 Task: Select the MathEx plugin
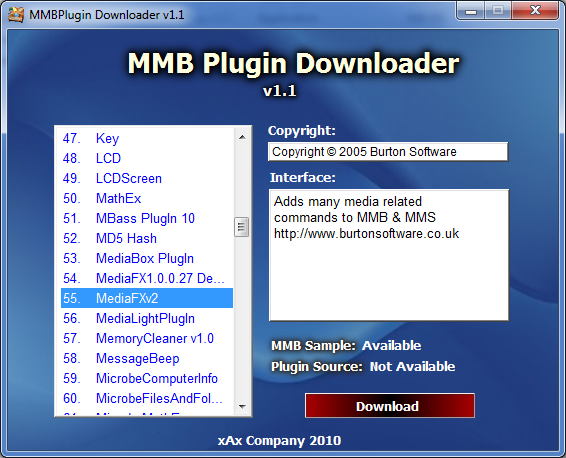tap(147, 198)
